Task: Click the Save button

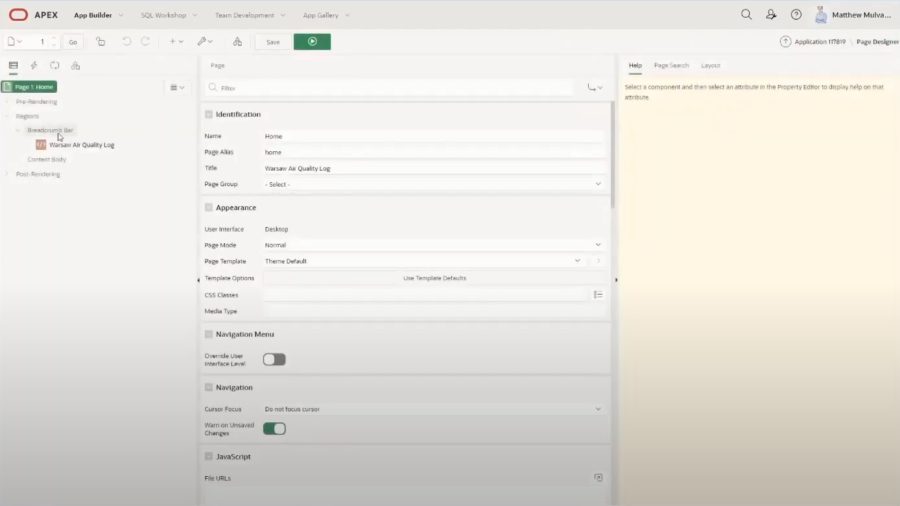Action: tap(273, 42)
